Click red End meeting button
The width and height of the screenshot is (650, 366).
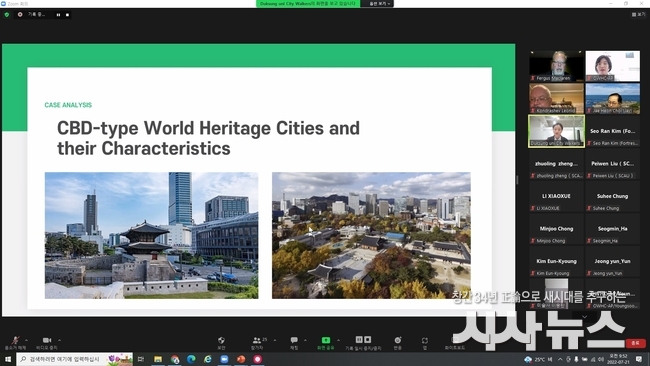click(635, 343)
